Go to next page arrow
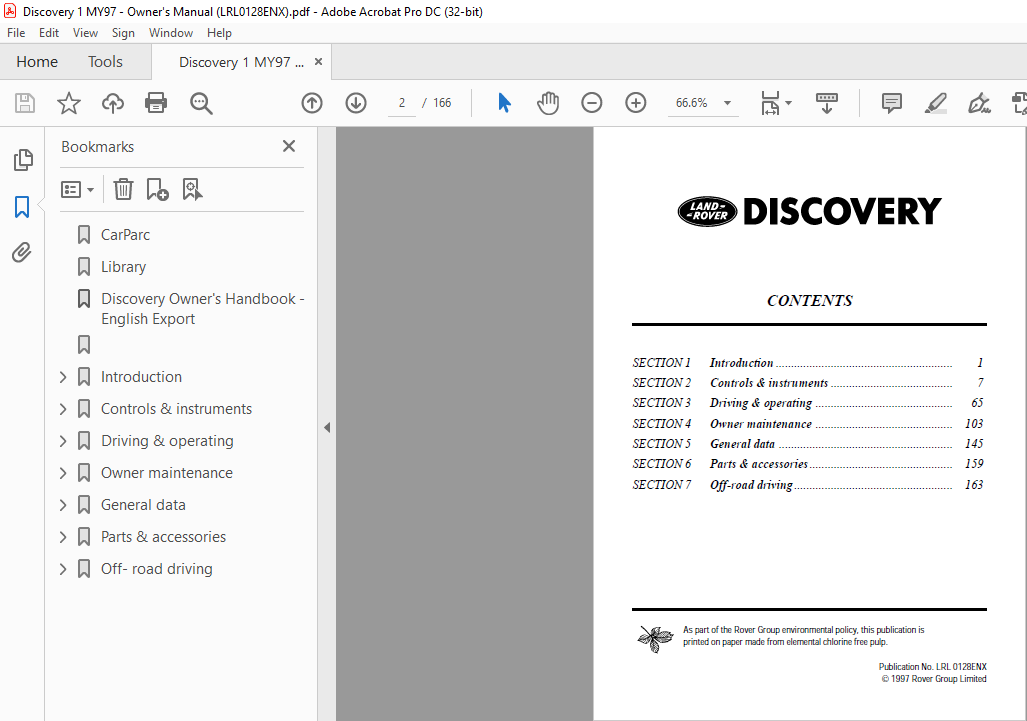Screen dimensions: 1027x721 (356, 103)
